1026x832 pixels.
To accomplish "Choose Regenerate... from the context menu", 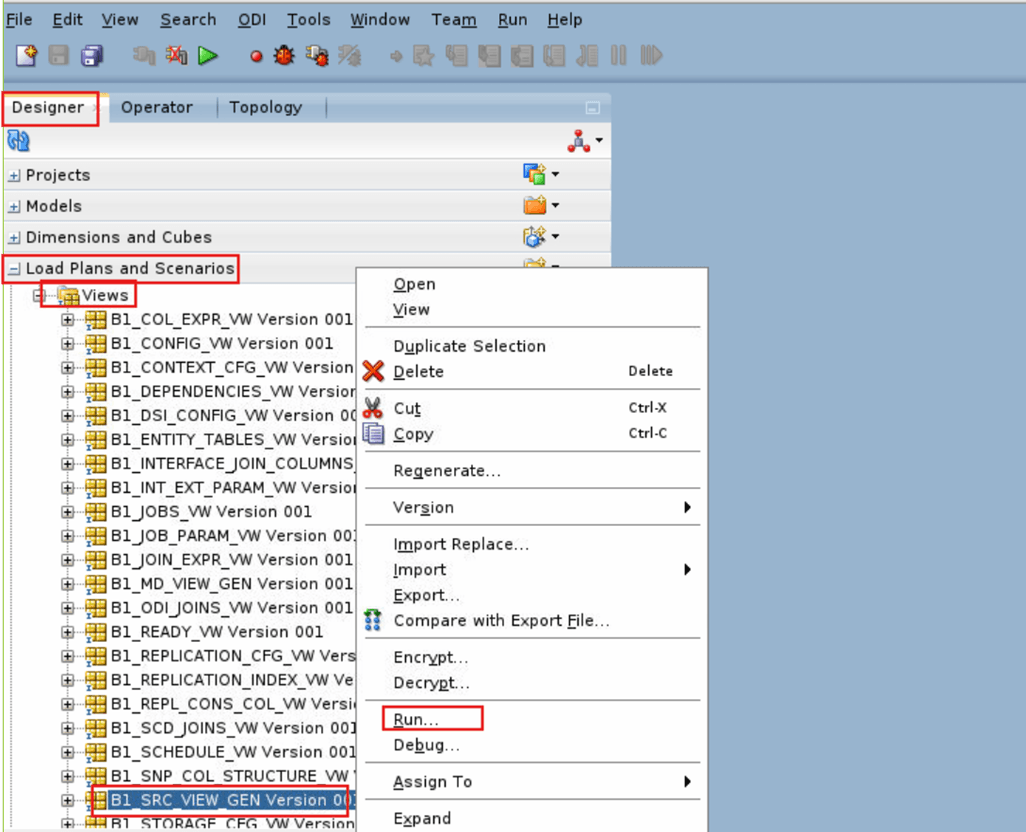I will tap(447, 471).
